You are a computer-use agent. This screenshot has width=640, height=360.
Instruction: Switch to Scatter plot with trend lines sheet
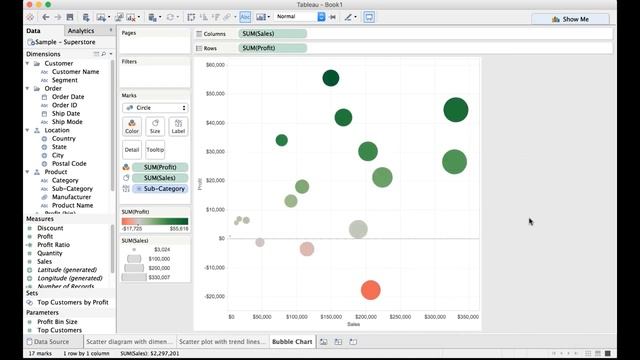(222, 342)
